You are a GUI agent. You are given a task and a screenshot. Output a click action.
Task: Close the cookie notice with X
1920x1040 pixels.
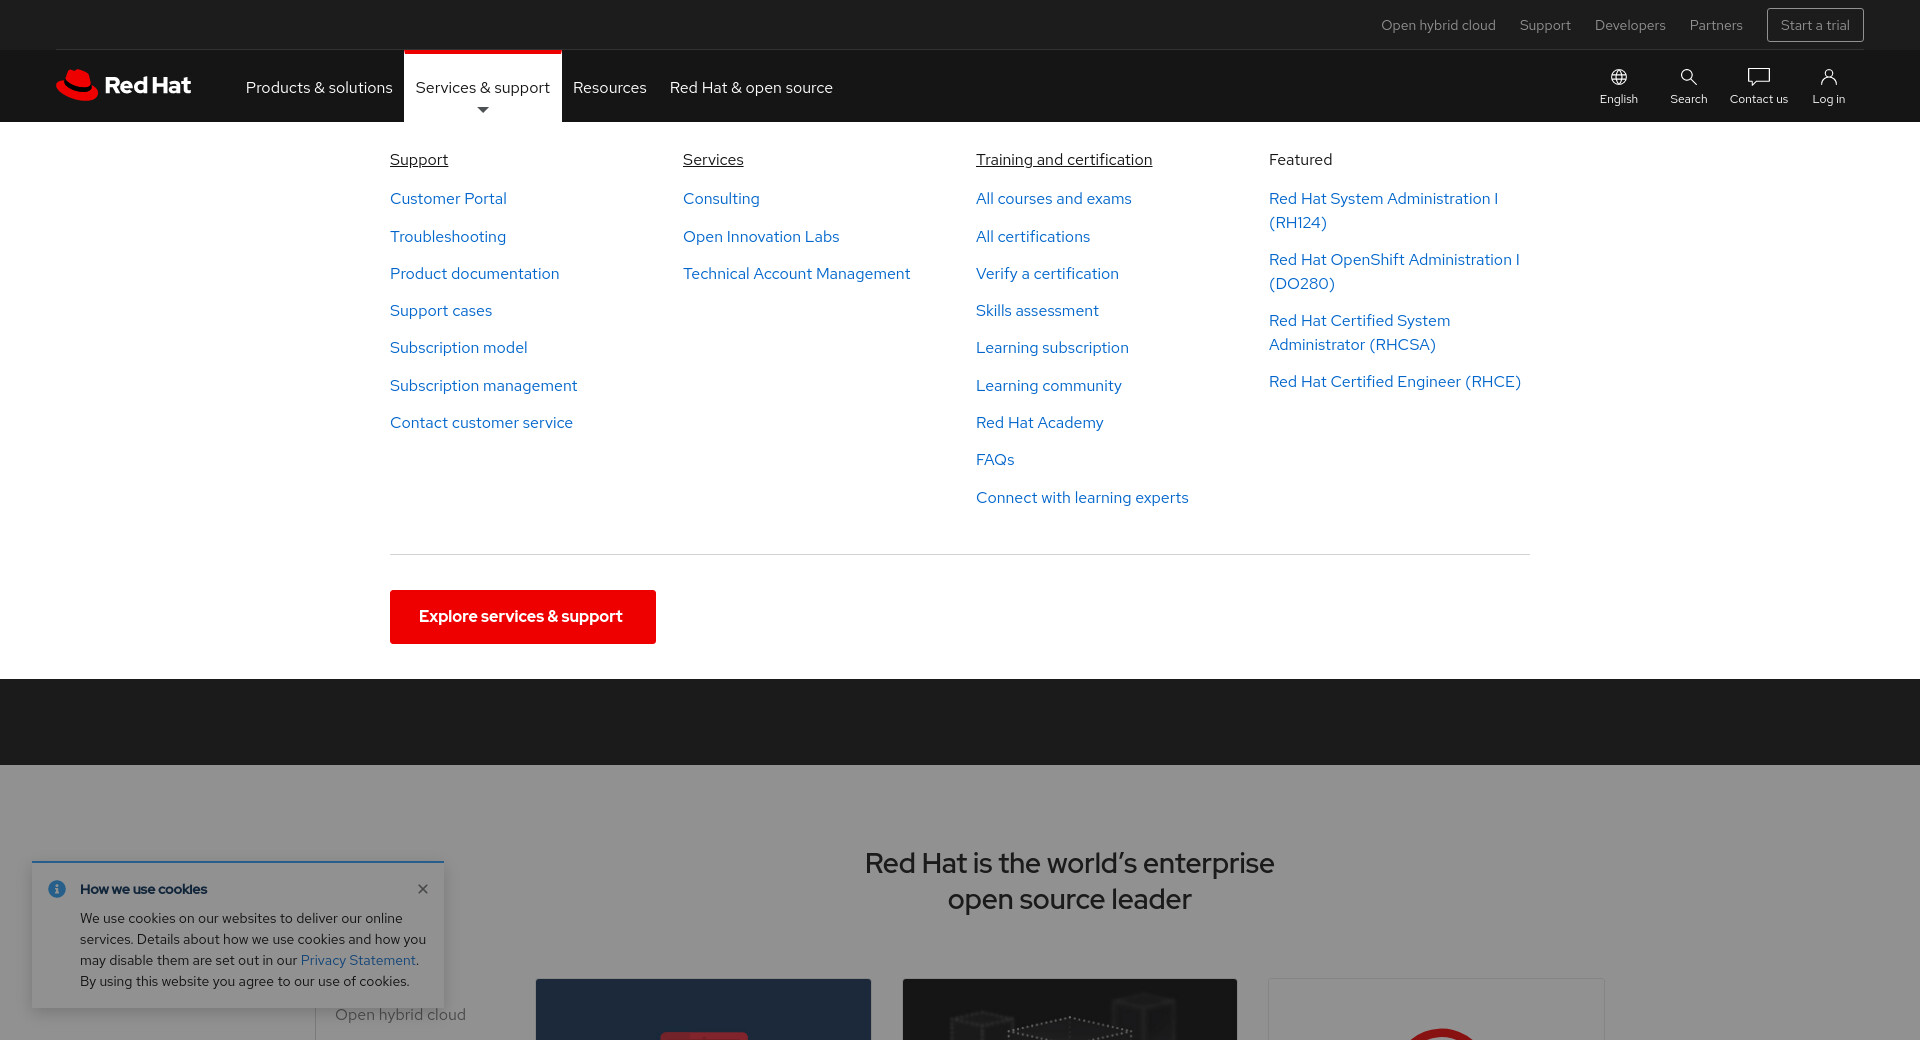423,889
